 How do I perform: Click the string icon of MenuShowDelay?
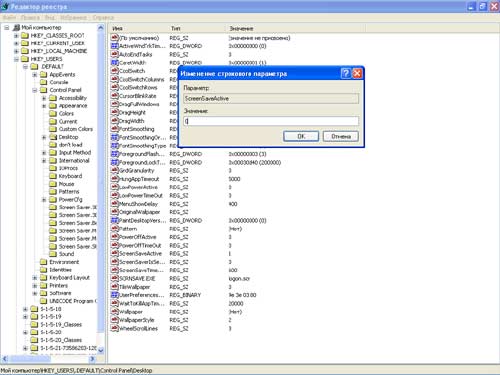pyautogui.click(x=115, y=204)
